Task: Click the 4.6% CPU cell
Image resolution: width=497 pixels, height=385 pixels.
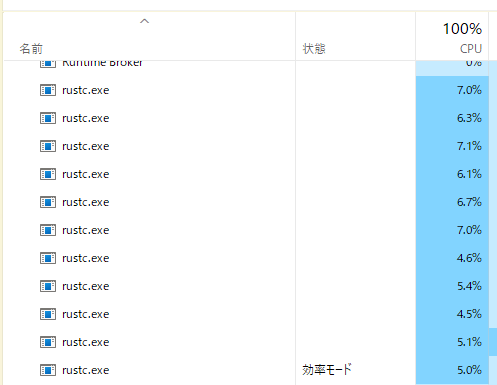Action: 452,258
